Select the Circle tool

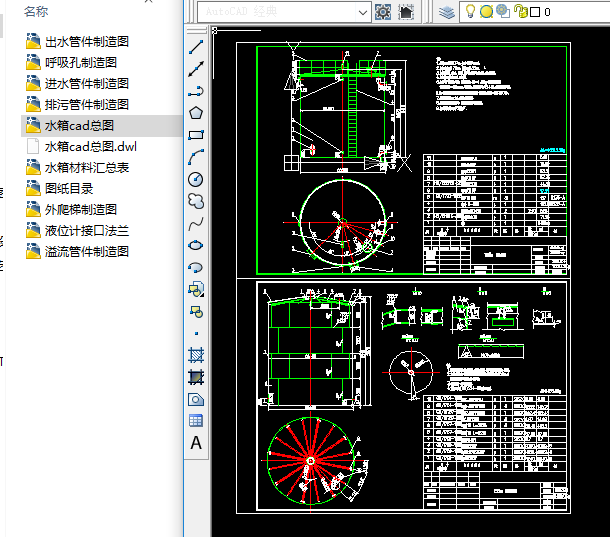pos(196,179)
